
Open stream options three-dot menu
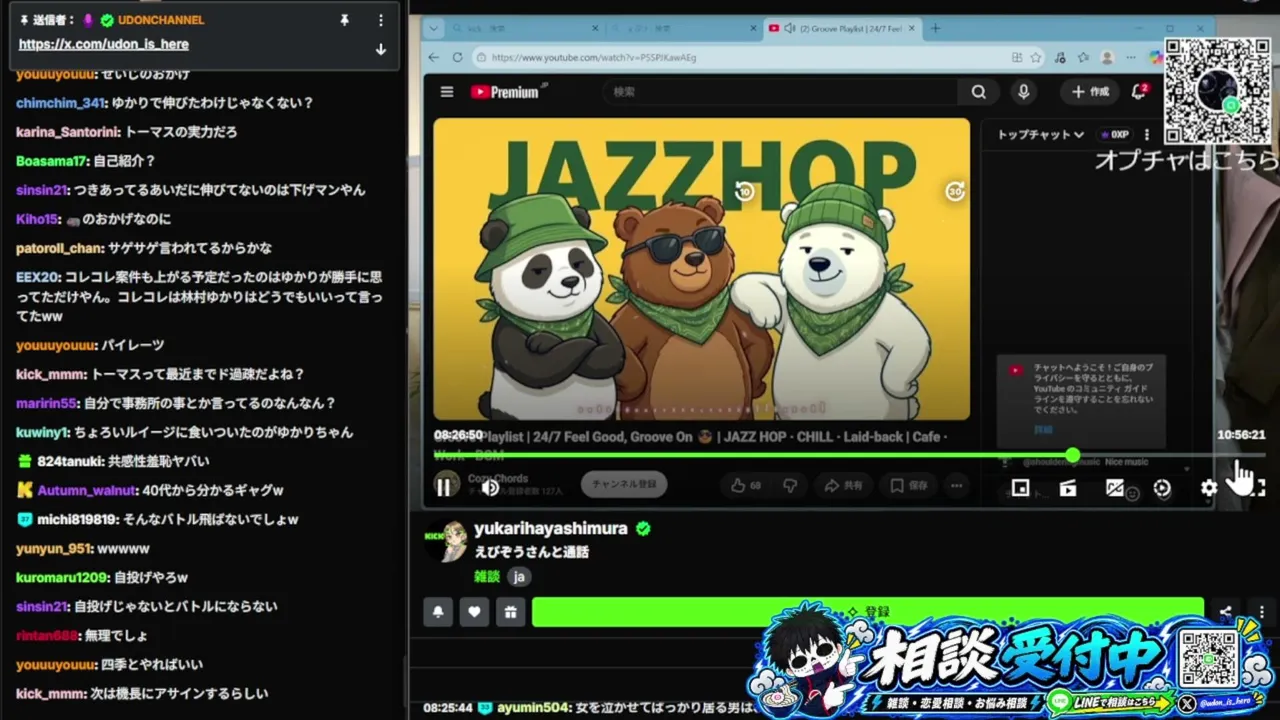1262,612
